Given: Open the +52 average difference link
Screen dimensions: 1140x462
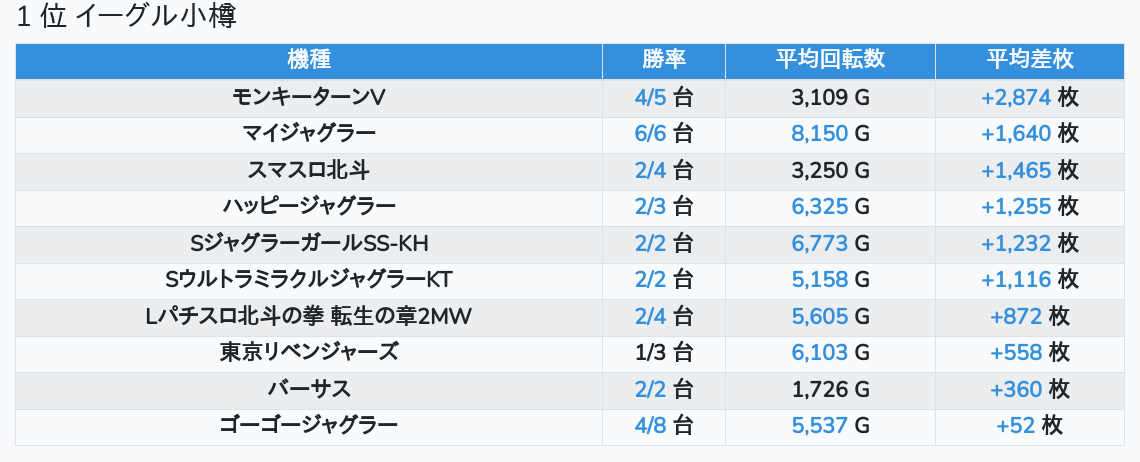Looking at the screenshot, I should click(x=1016, y=425).
